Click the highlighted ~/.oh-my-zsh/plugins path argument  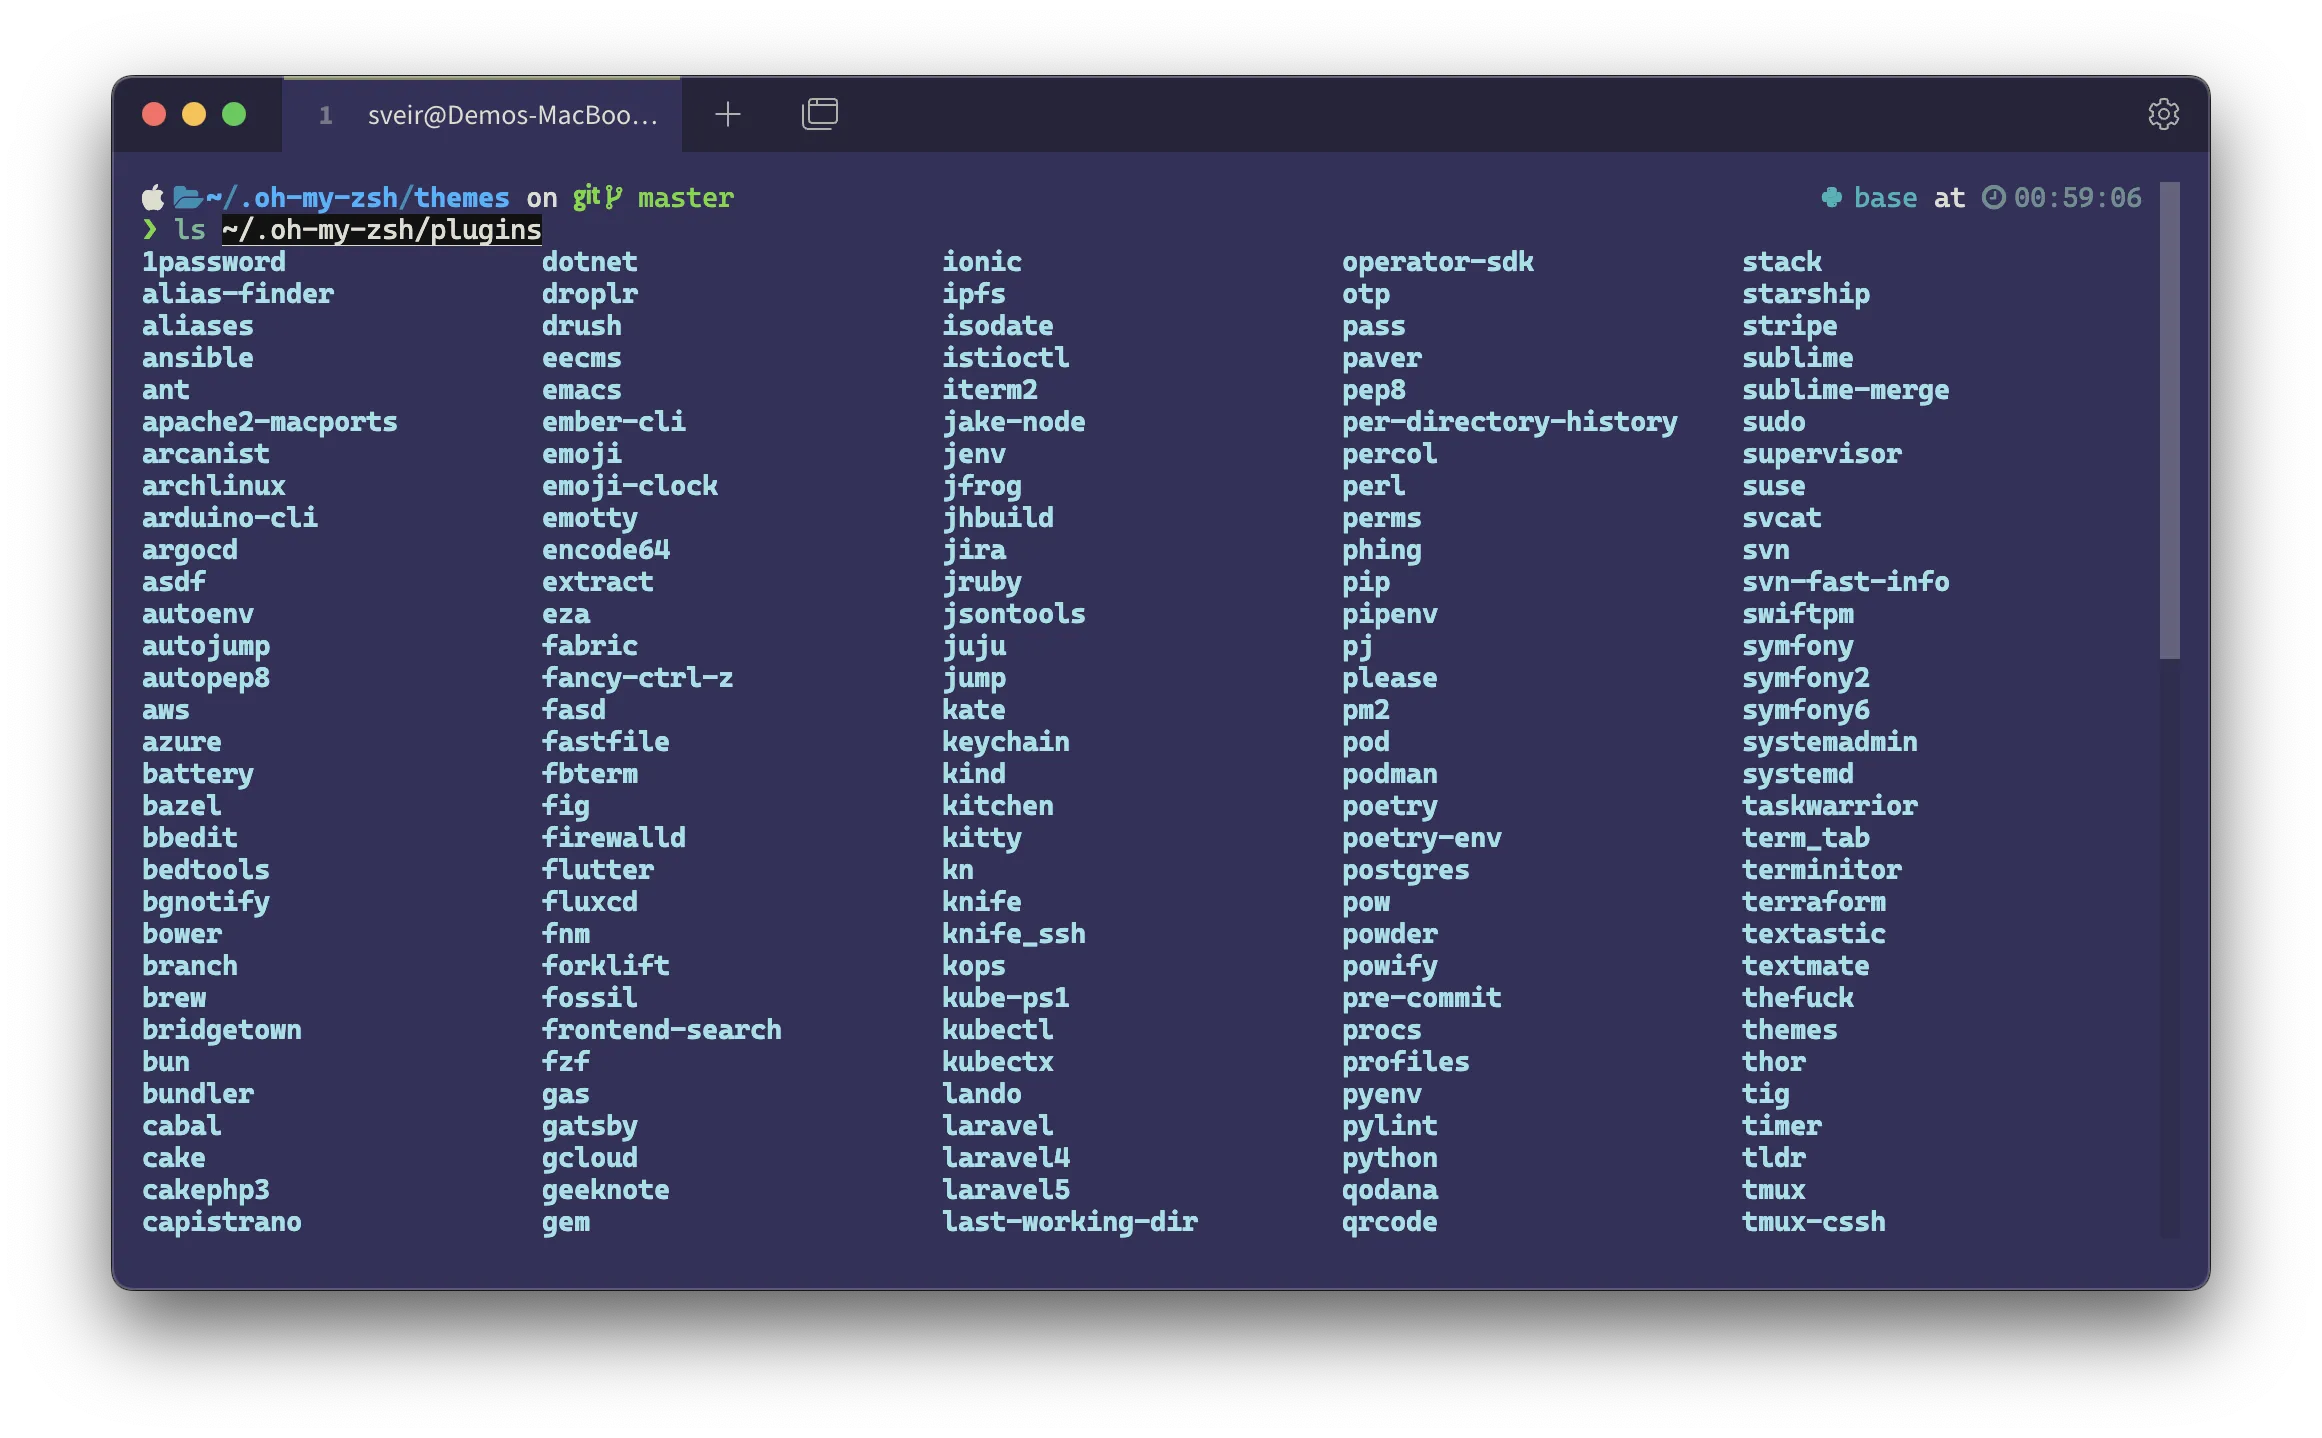(381, 229)
